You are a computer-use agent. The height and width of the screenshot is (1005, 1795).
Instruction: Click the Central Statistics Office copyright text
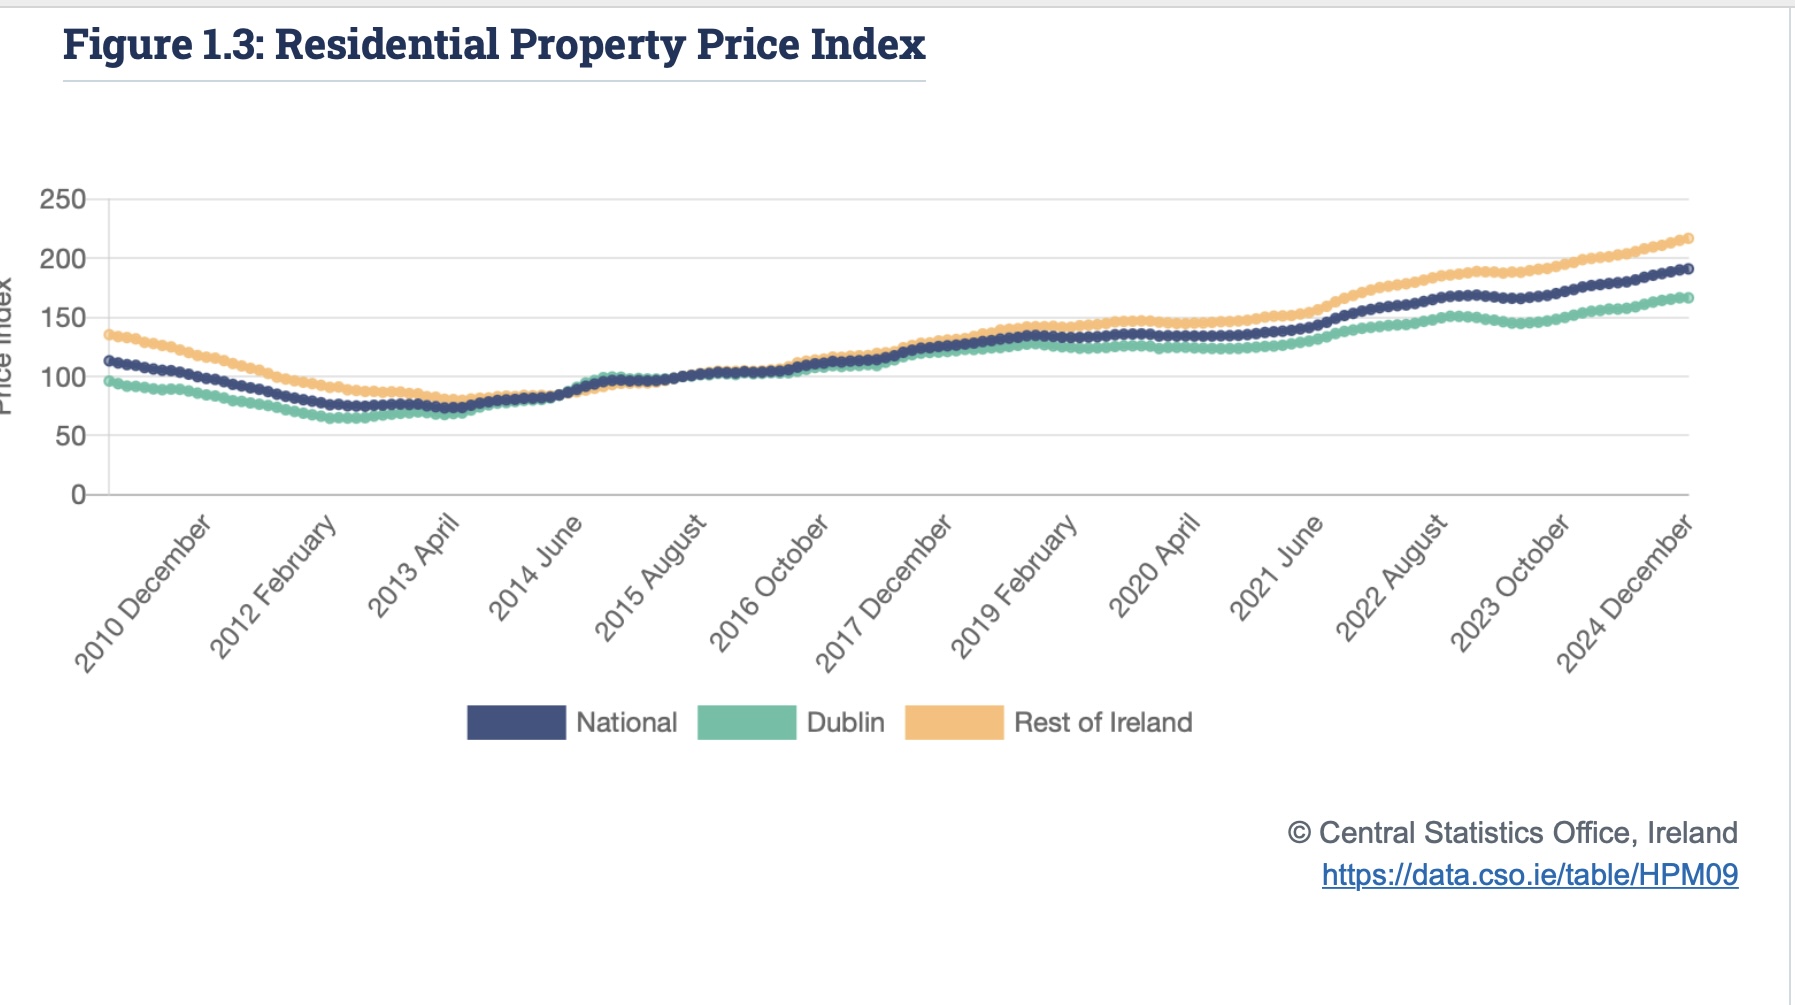[1512, 832]
